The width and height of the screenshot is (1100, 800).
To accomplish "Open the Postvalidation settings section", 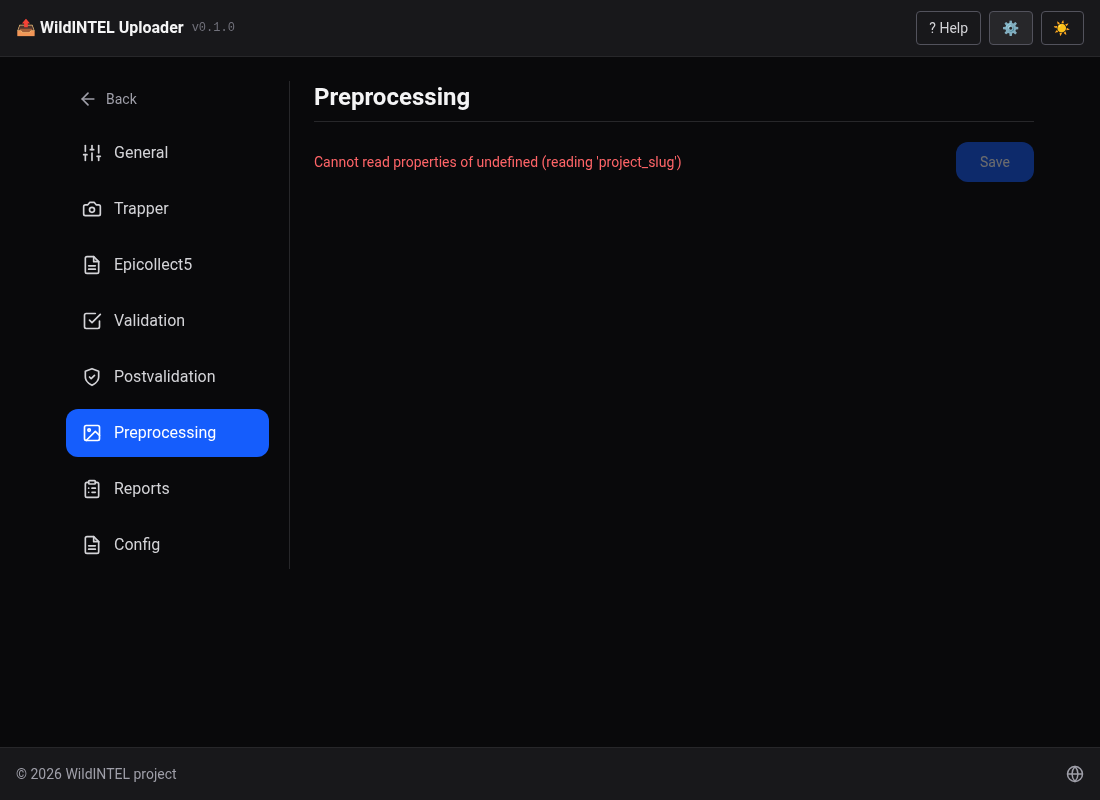I will [167, 377].
